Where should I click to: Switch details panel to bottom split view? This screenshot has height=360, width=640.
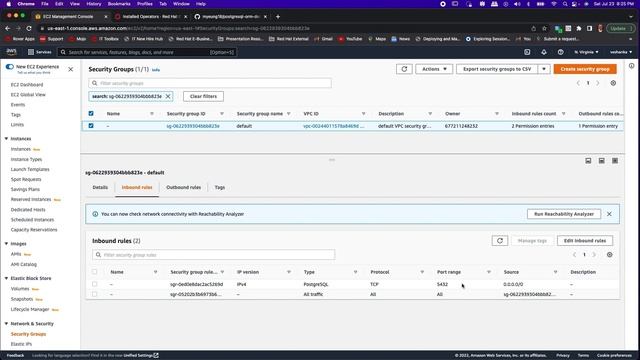[588, 161]
